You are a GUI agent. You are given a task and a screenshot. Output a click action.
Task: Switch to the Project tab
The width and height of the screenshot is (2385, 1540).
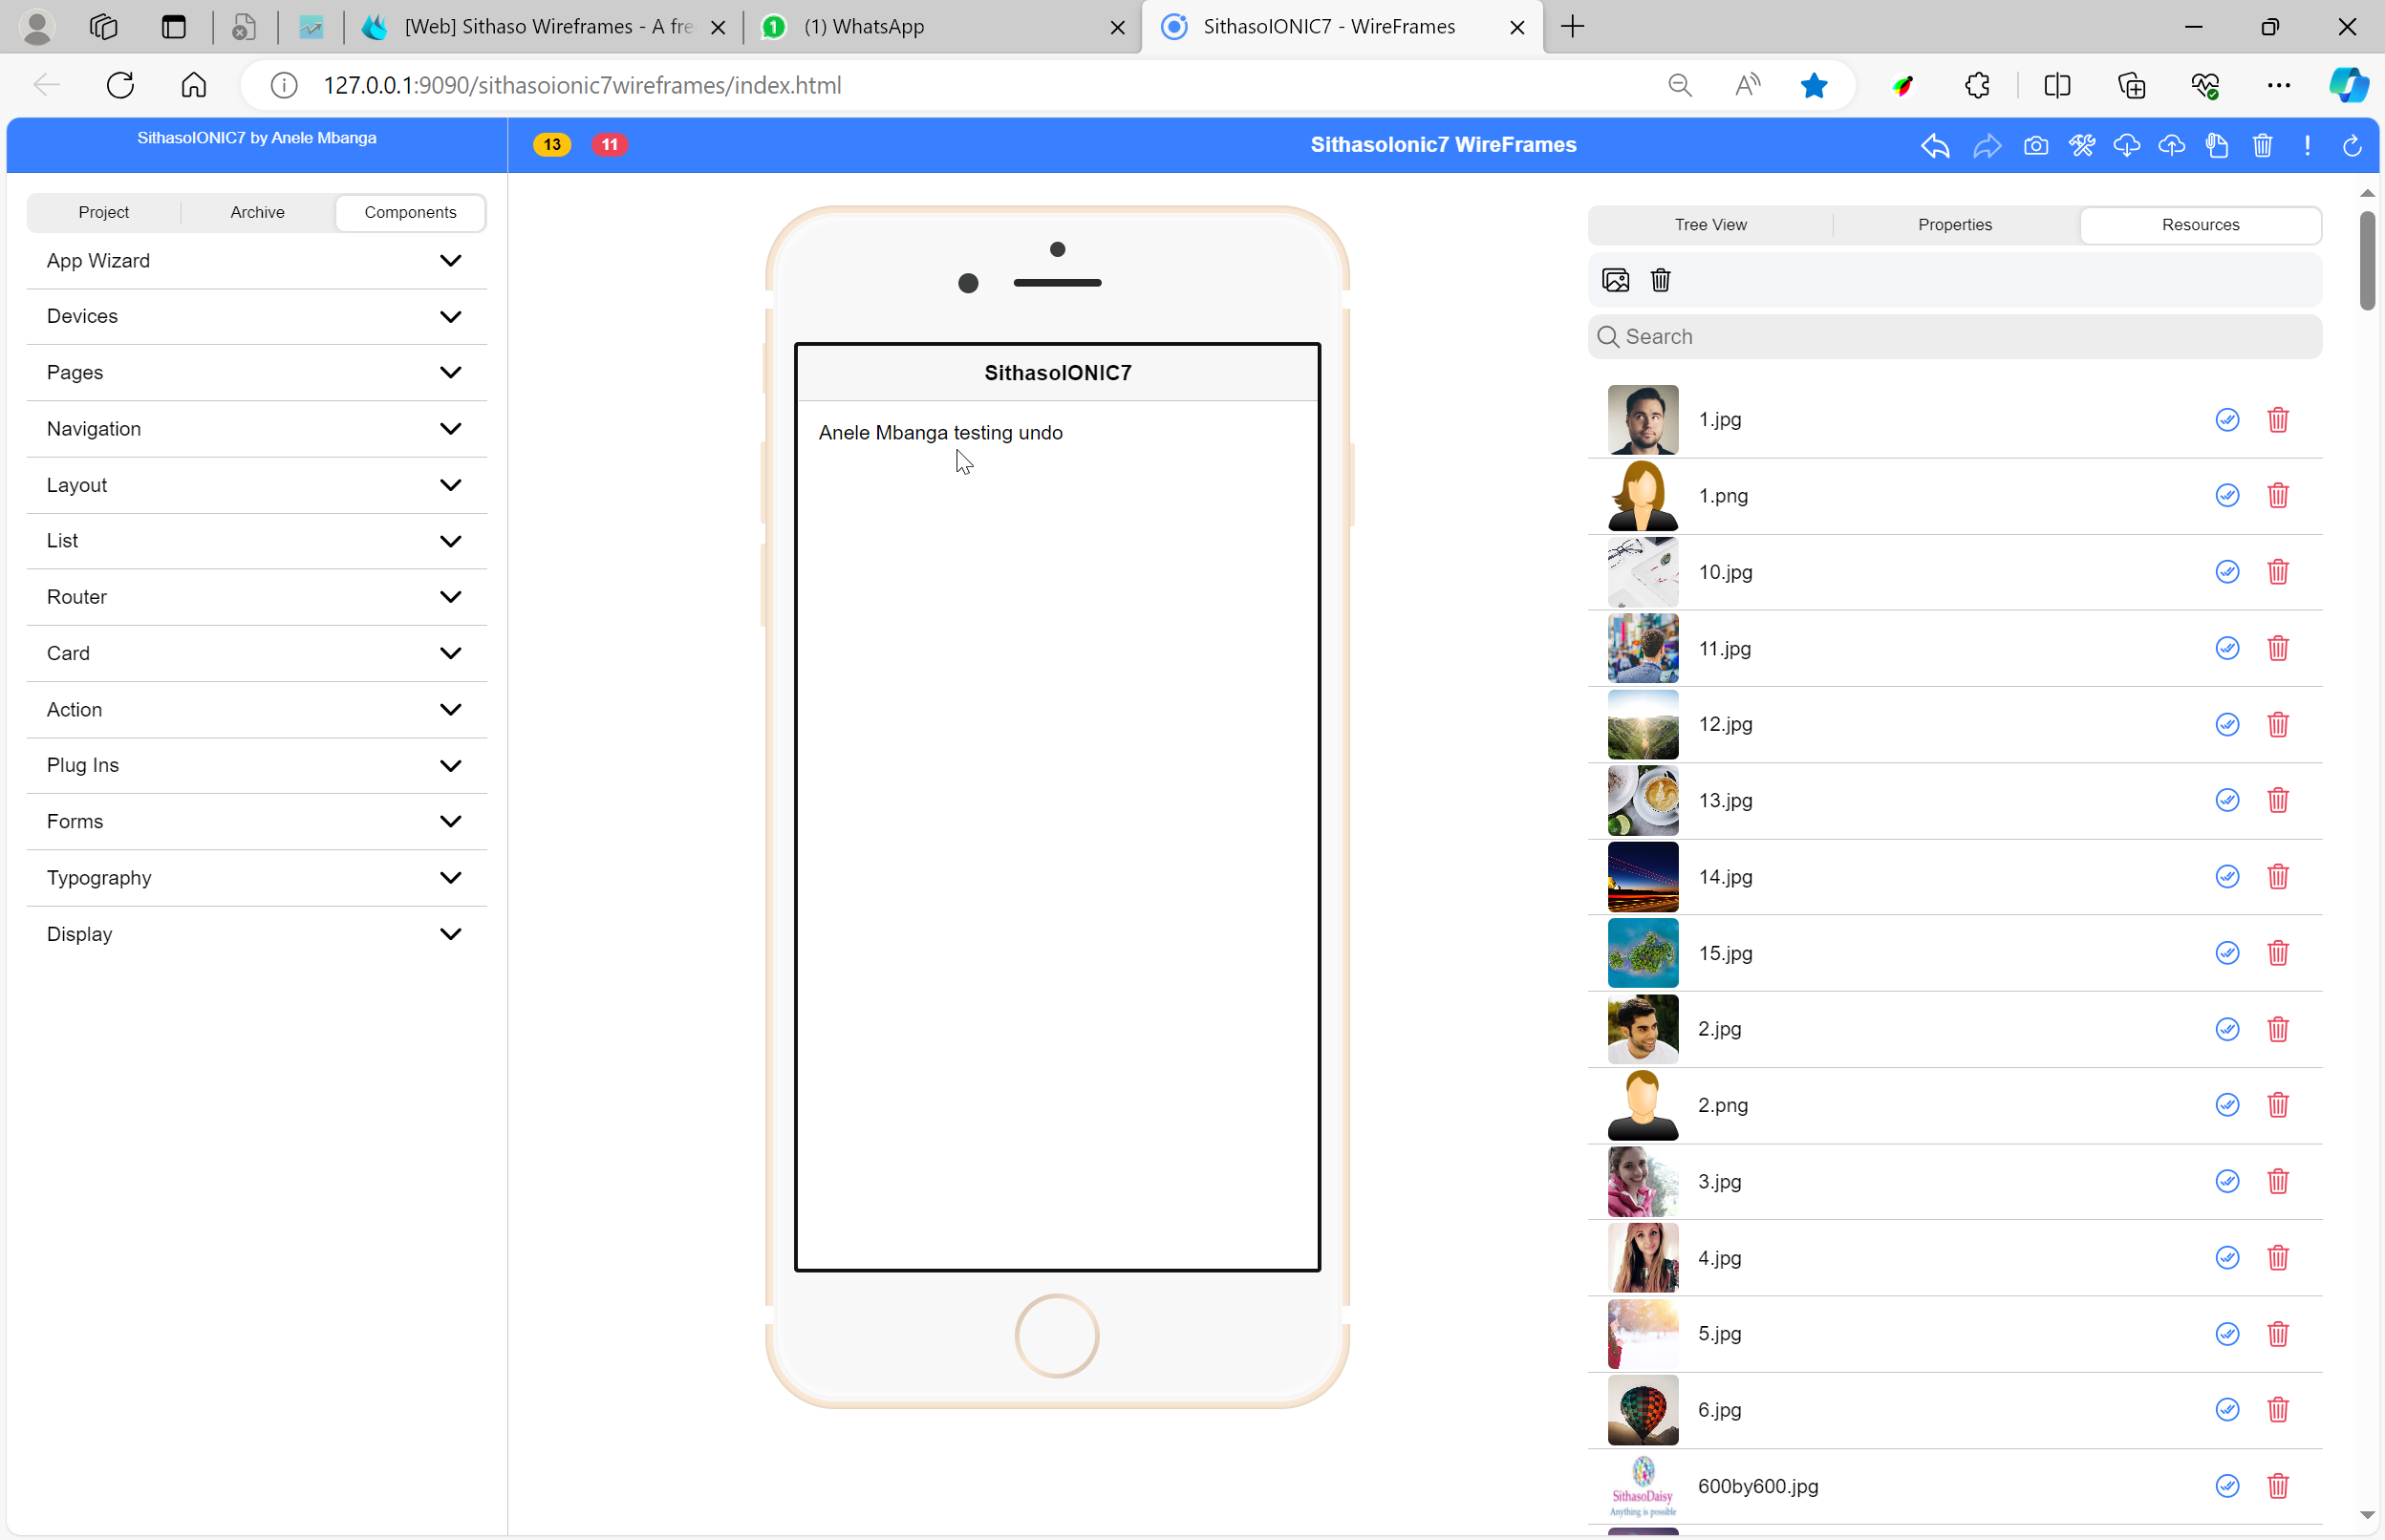pyautogui.click(x=104, y=213)
